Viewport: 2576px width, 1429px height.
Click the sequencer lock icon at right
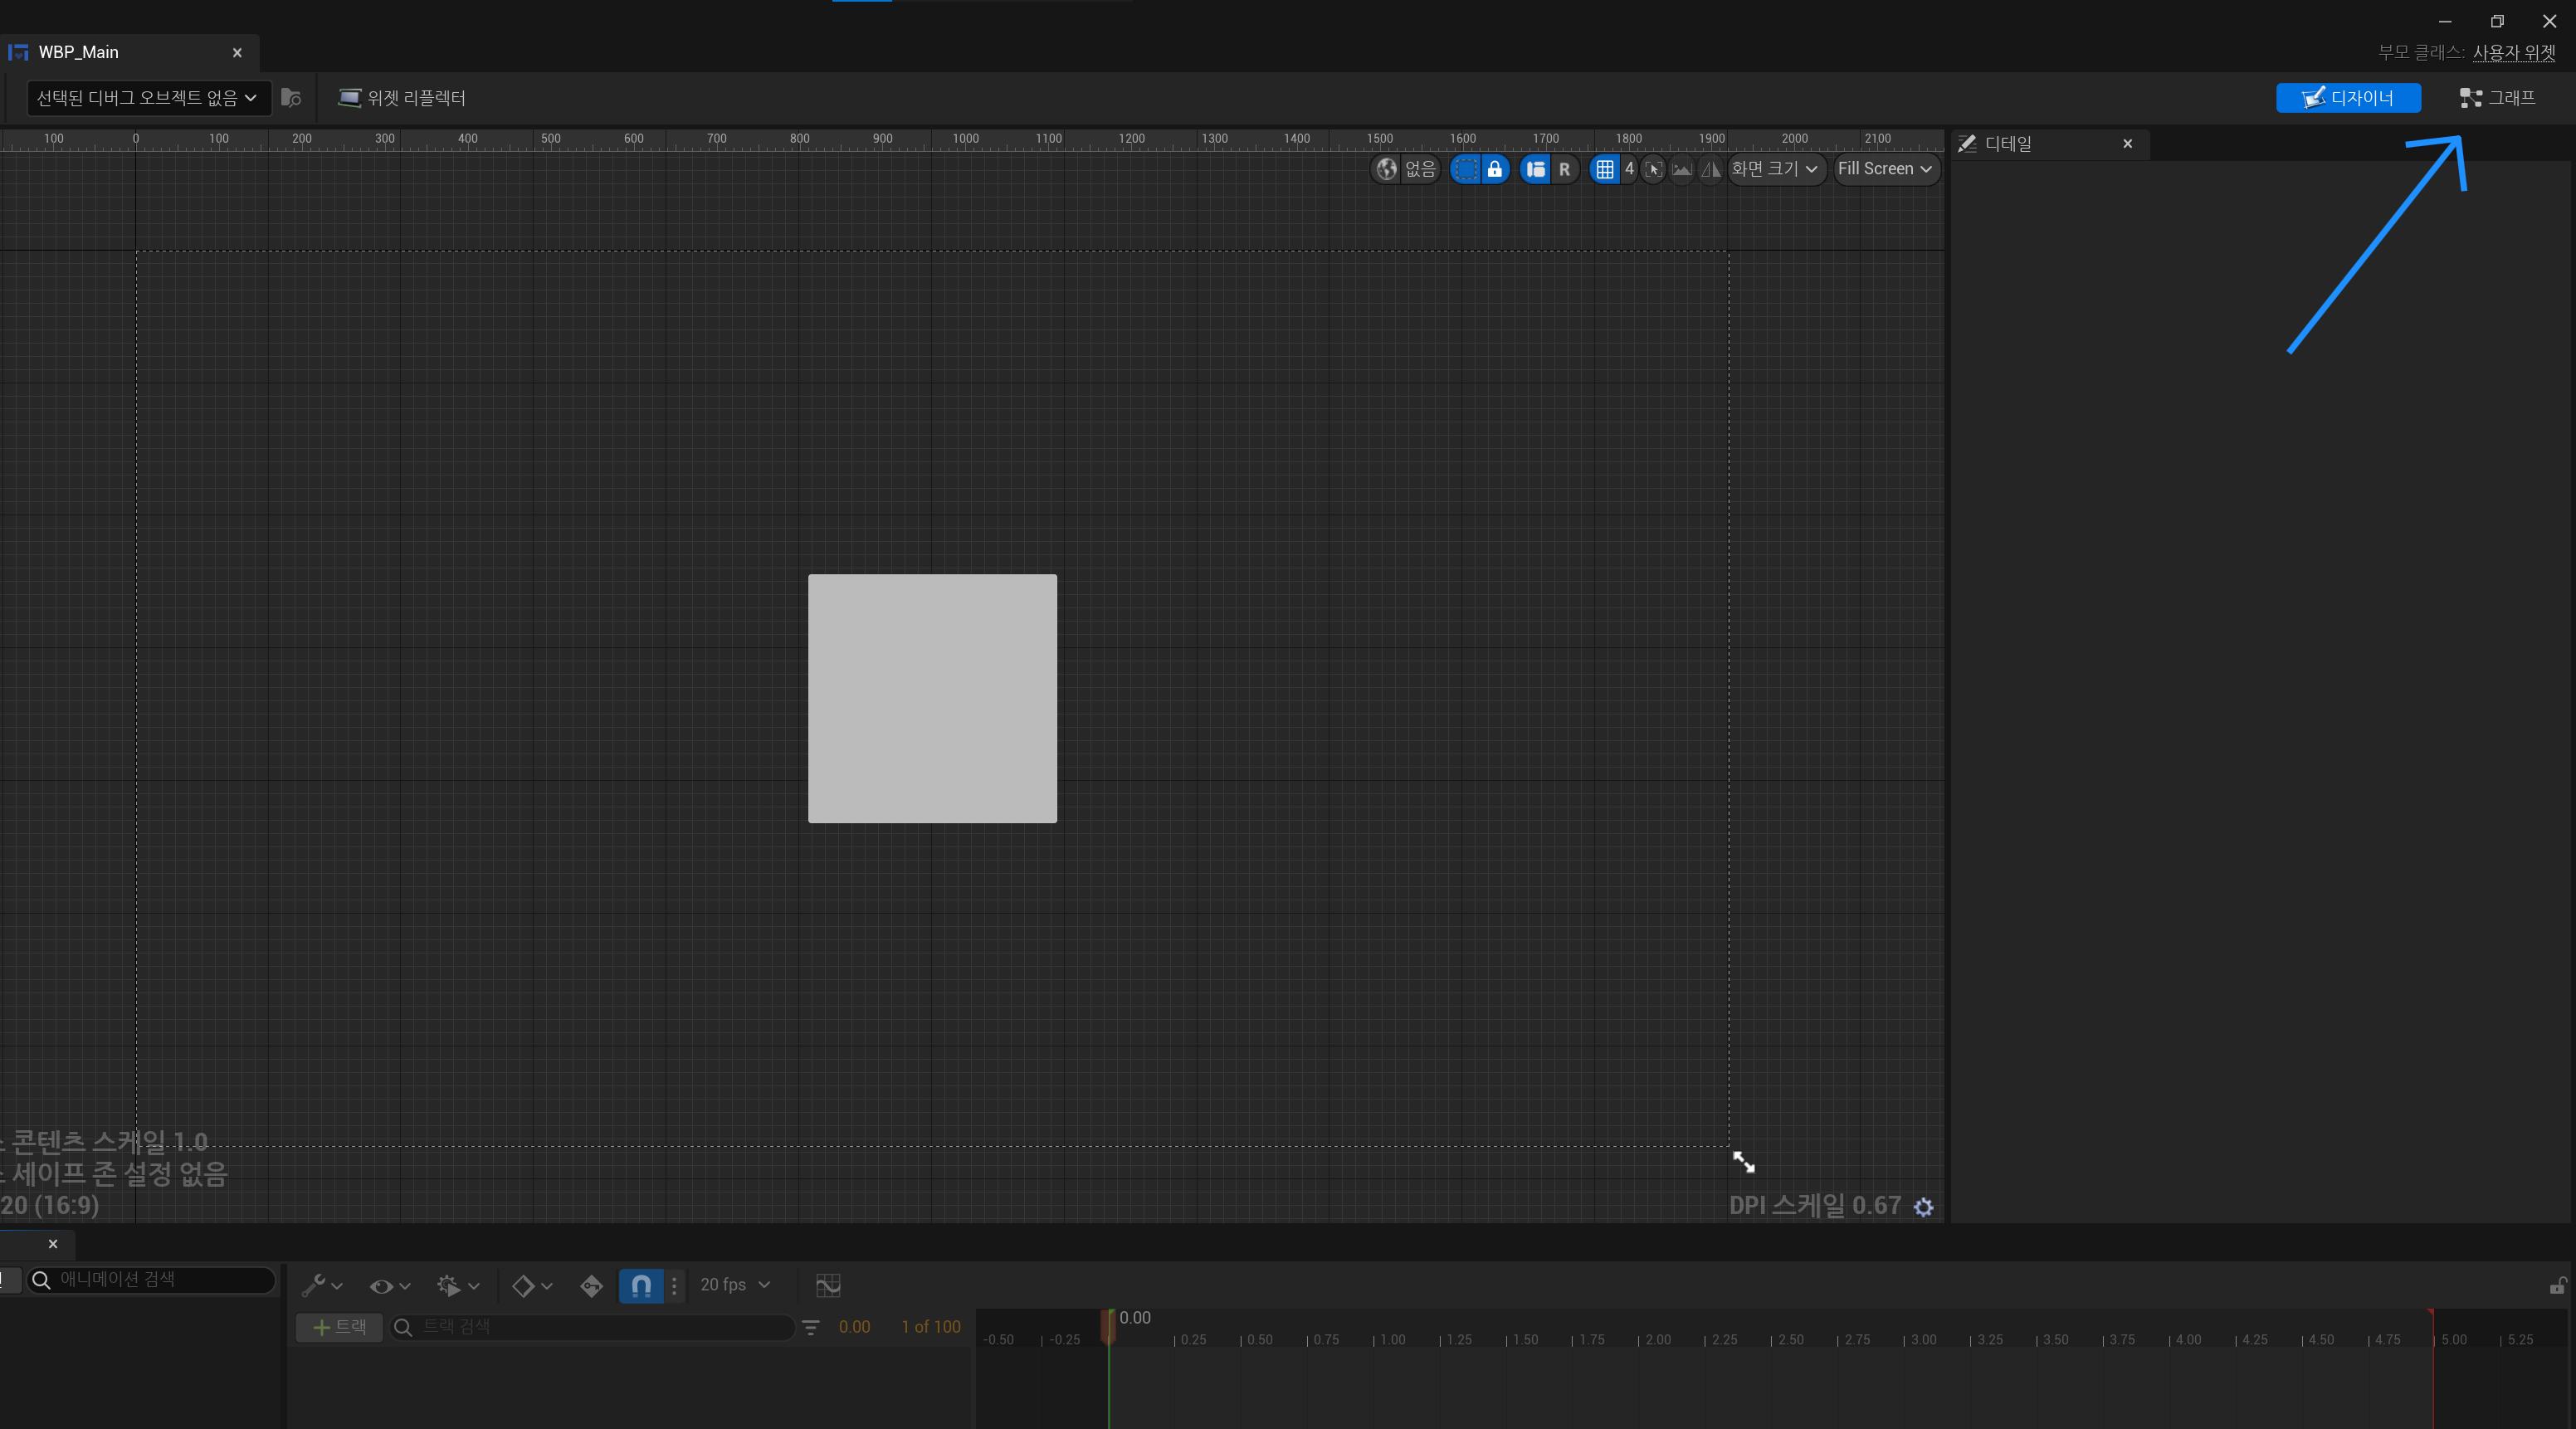(2557, 1286)
